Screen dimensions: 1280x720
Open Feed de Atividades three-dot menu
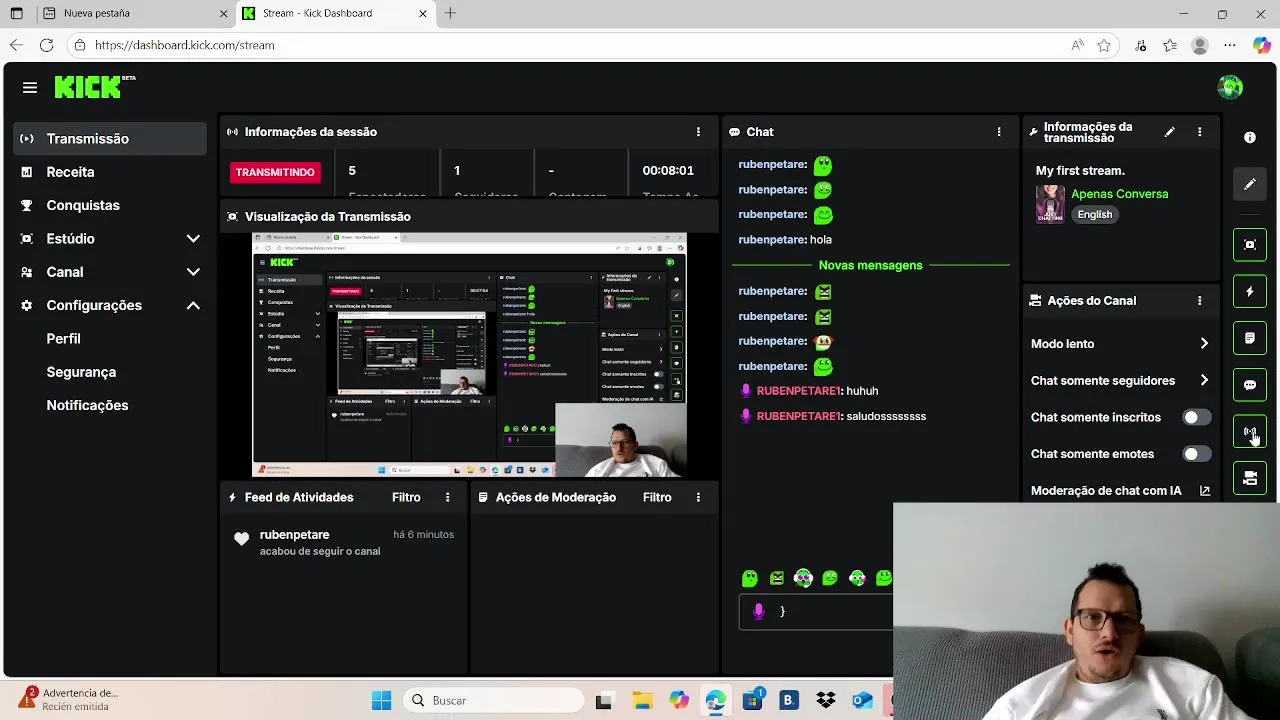447,497
